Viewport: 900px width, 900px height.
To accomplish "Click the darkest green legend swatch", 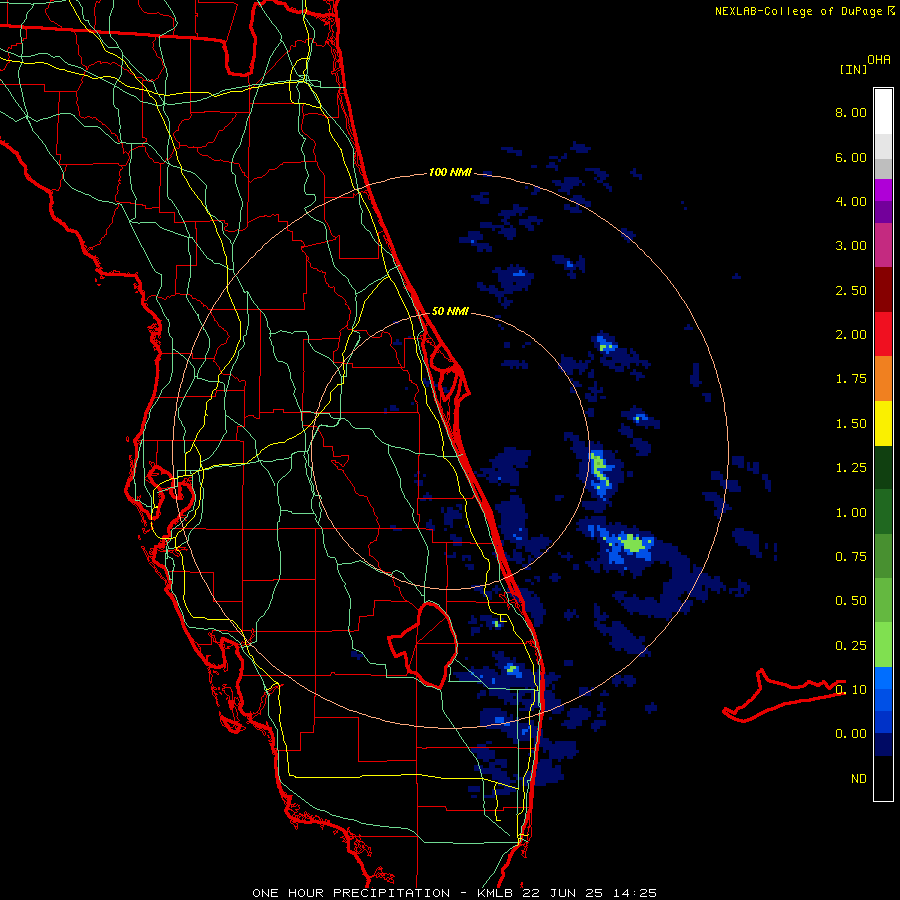I will [883, 467].
